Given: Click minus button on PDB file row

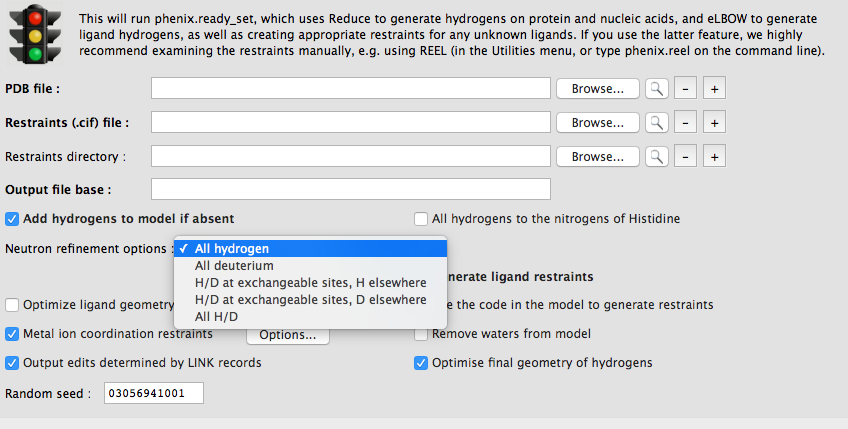Looking at the screenshot, I should point(685,89).
